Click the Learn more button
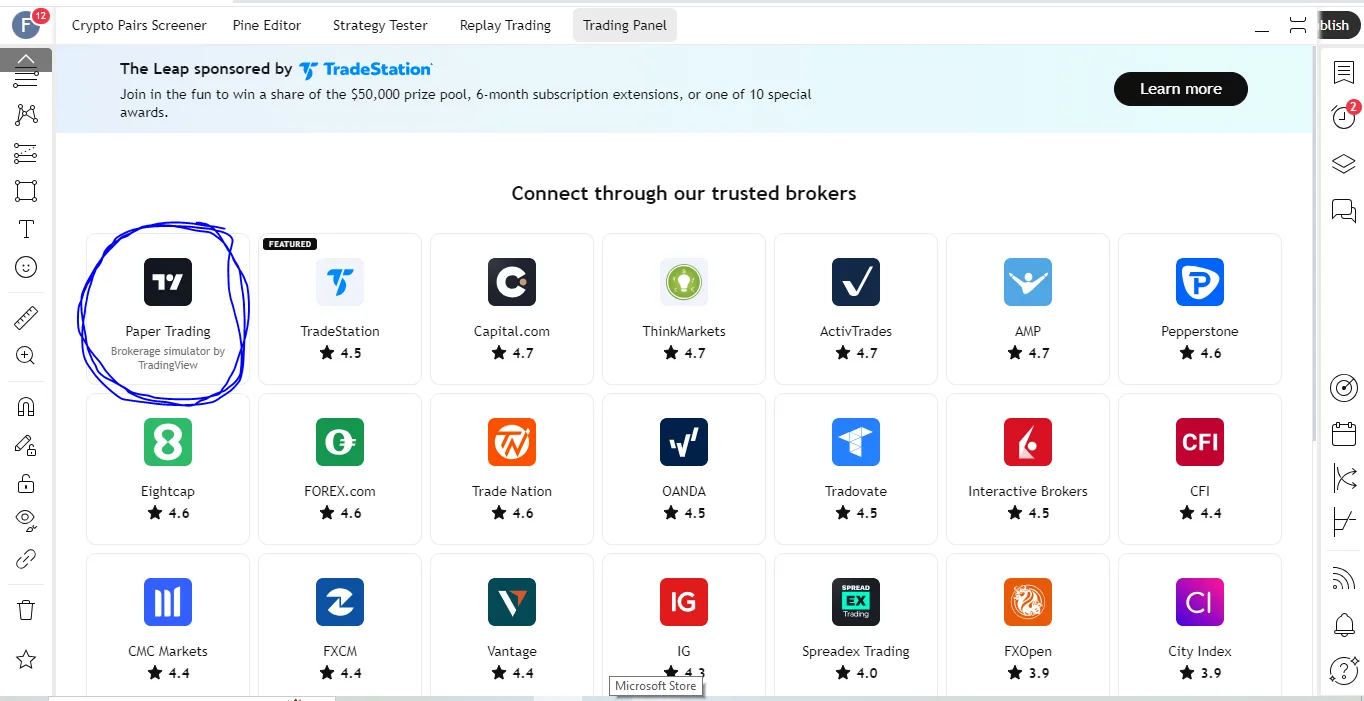This screenshot has height=701, width=1364. 1181,89
